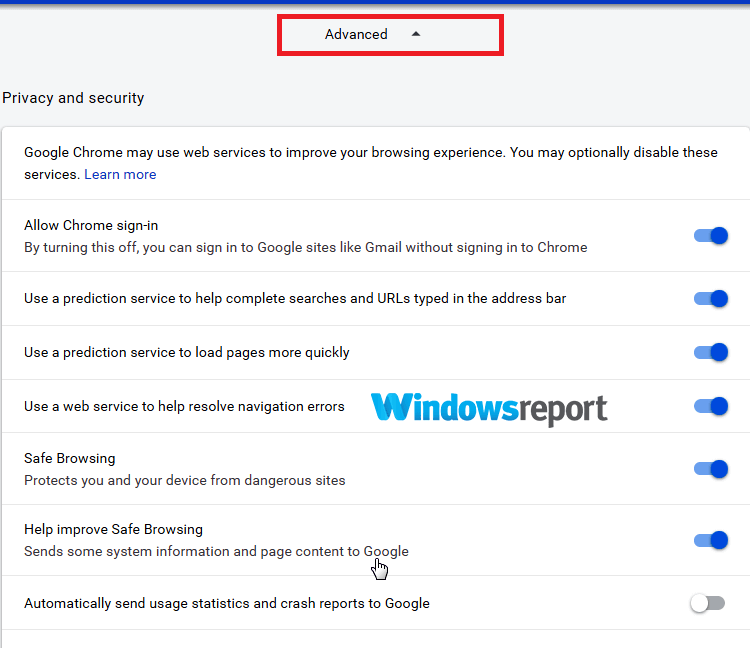The height and width of the screenshot is (648, 750).
Task: Turn off address bar prediction service toggle
Action: tap(711, 298)
